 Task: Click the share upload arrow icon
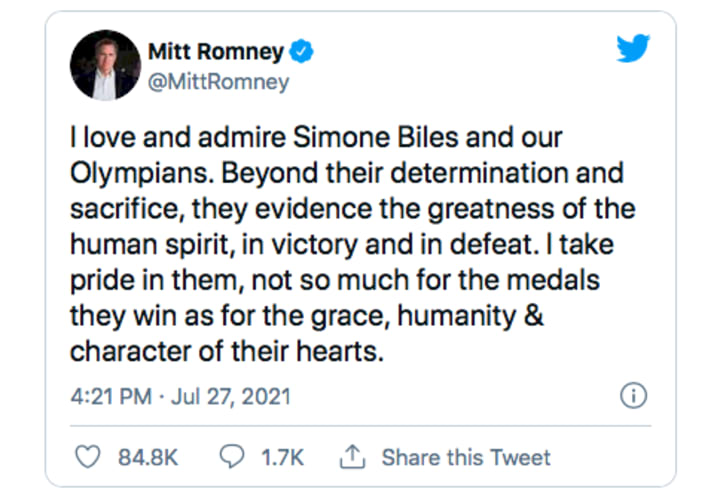point(350,457)
